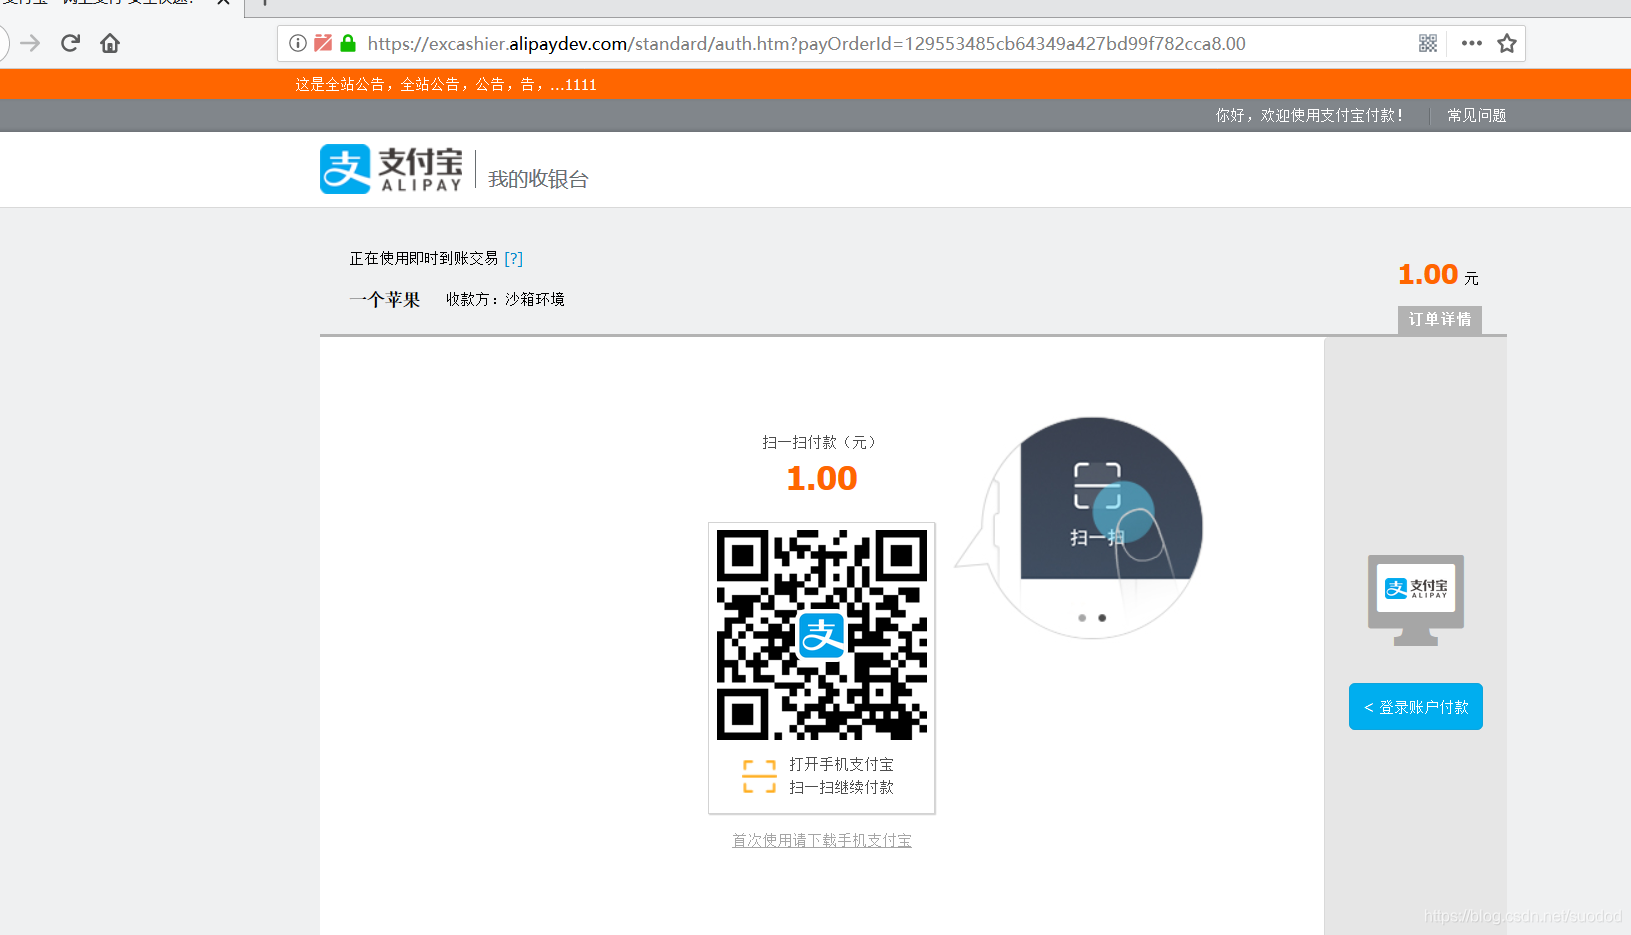
Task: Open the QR code icon in address bar
Action: point(1428,43)
